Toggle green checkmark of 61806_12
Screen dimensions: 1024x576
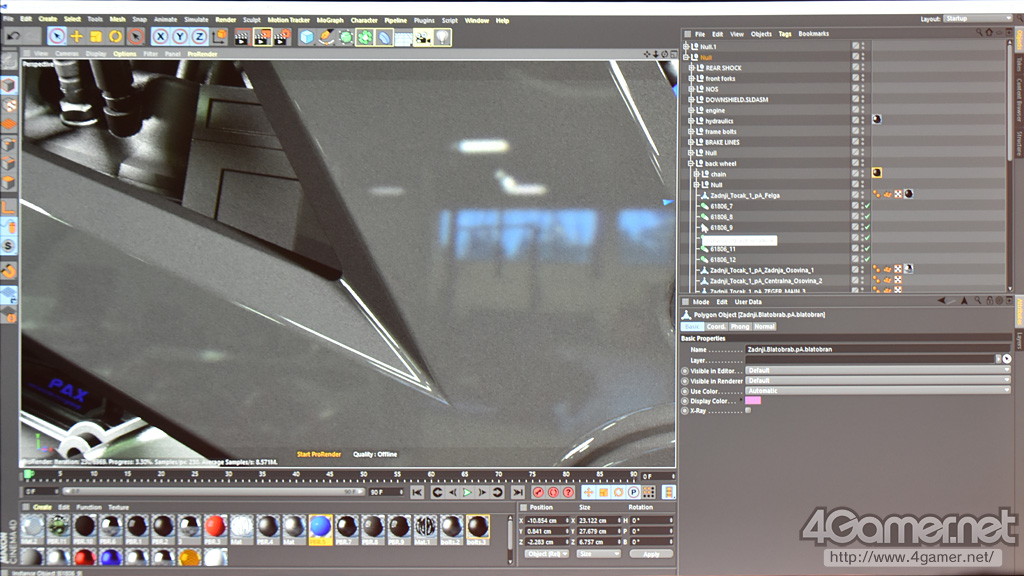(867, 259)
